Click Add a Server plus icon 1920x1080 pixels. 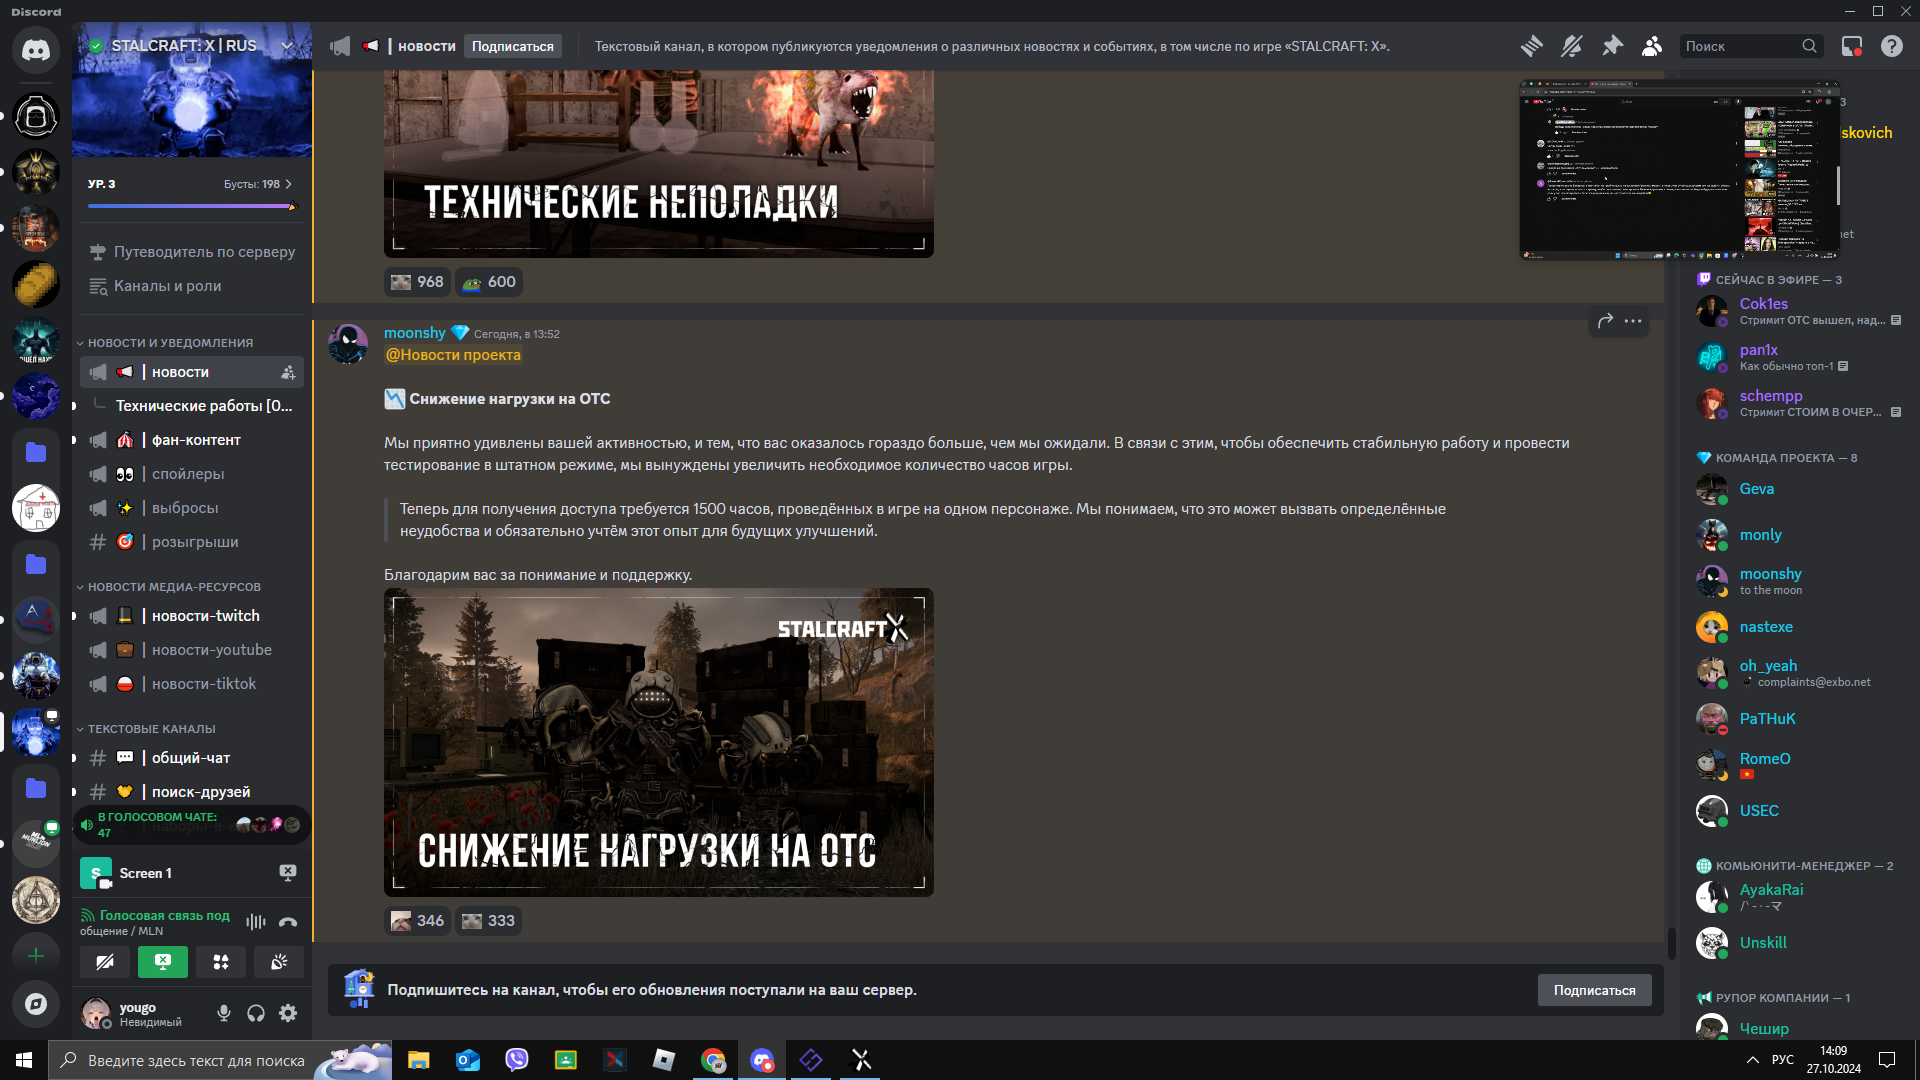[x=36, y=956]
